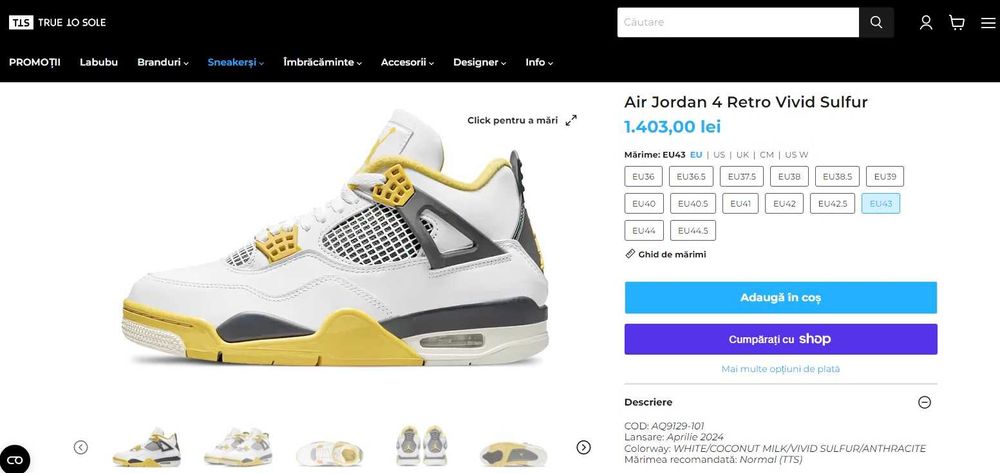
Task: Click the Adaugă în coș button
Action: click(x=781, y=298)
